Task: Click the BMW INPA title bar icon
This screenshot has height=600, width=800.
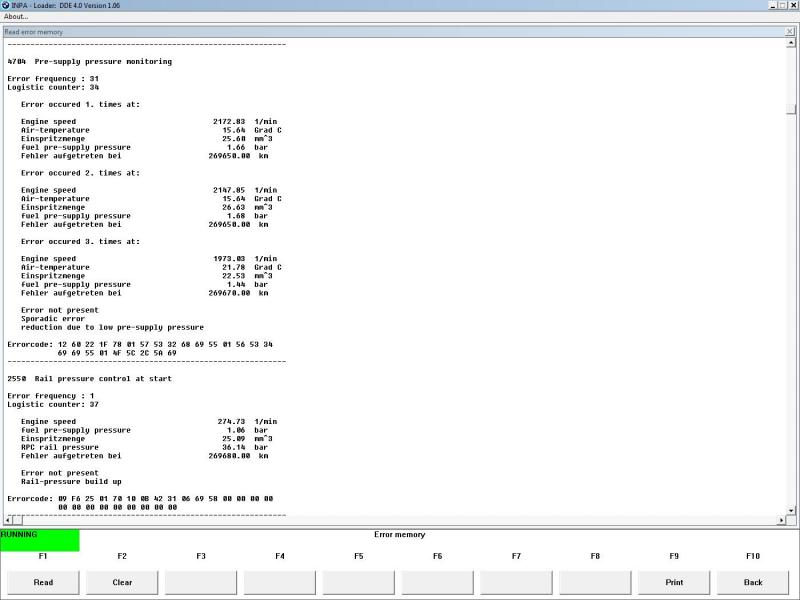Action: tap(7, 6)
